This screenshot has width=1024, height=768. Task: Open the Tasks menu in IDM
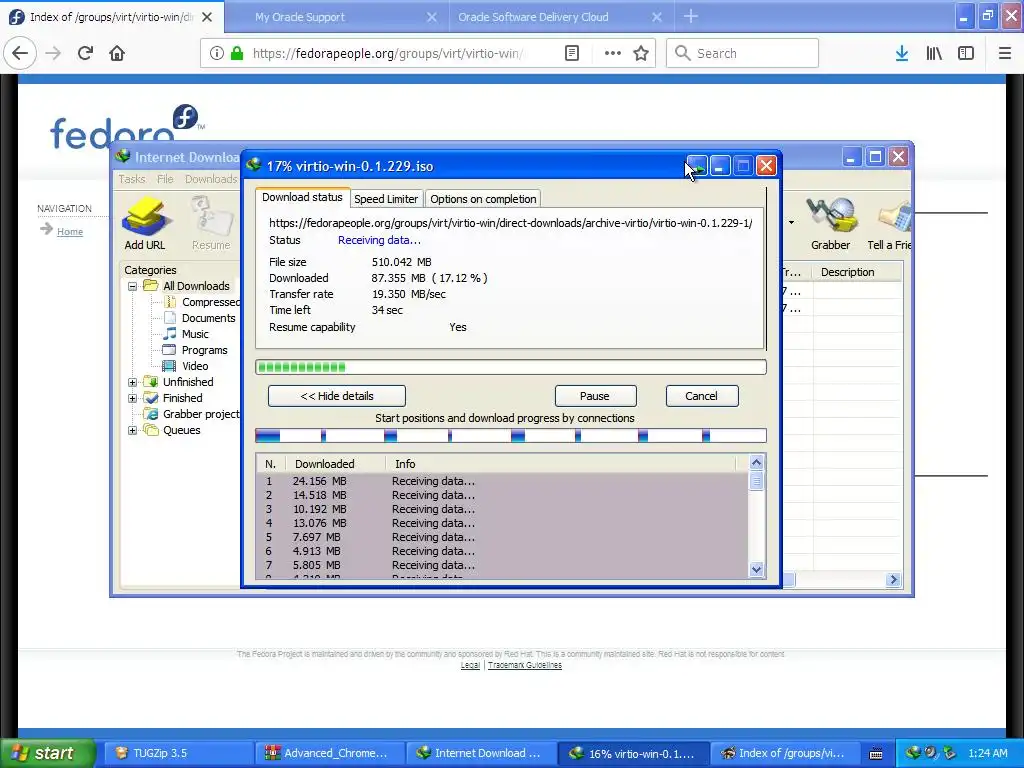pos(132,179)
